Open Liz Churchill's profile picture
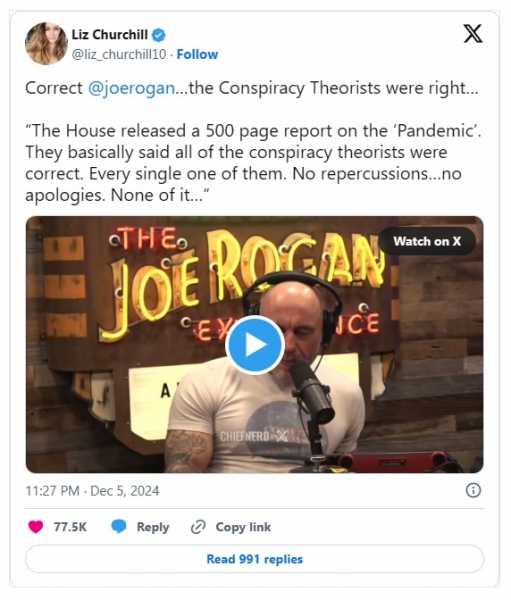The width and height of the screenshot is (511, 600). (x=46, y=44)
